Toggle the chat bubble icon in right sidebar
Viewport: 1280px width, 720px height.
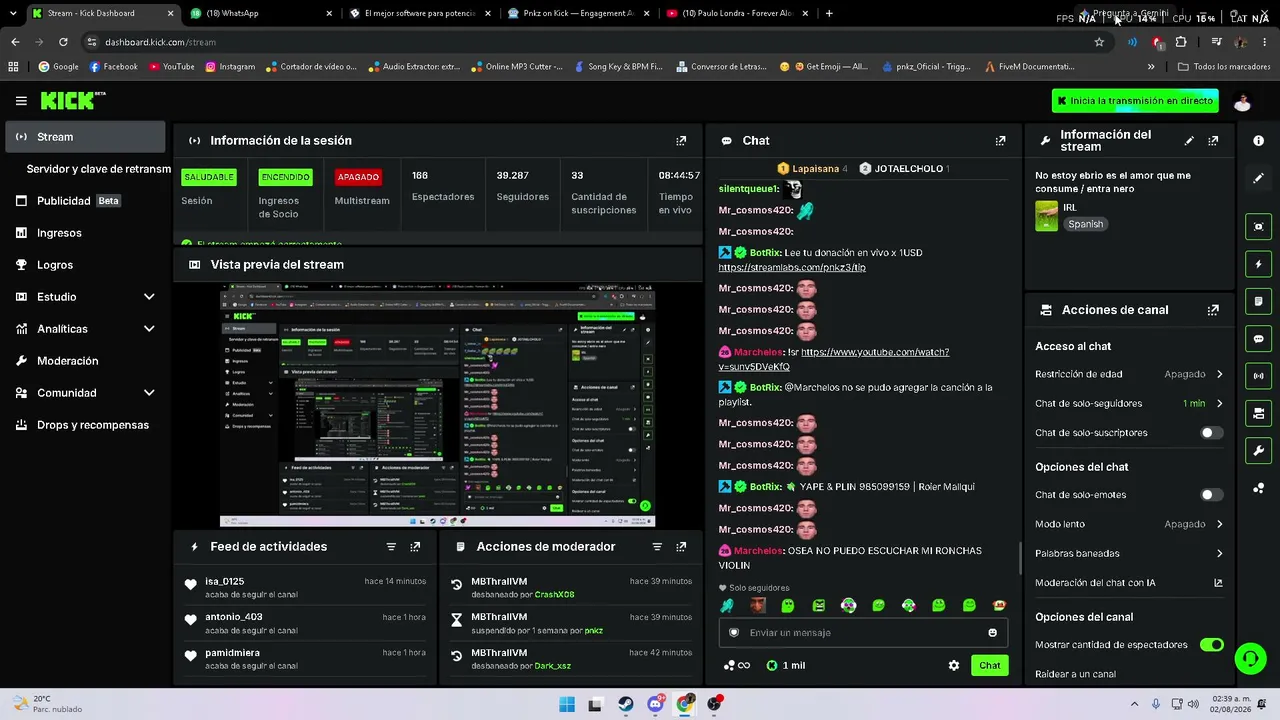point(1259,339)
